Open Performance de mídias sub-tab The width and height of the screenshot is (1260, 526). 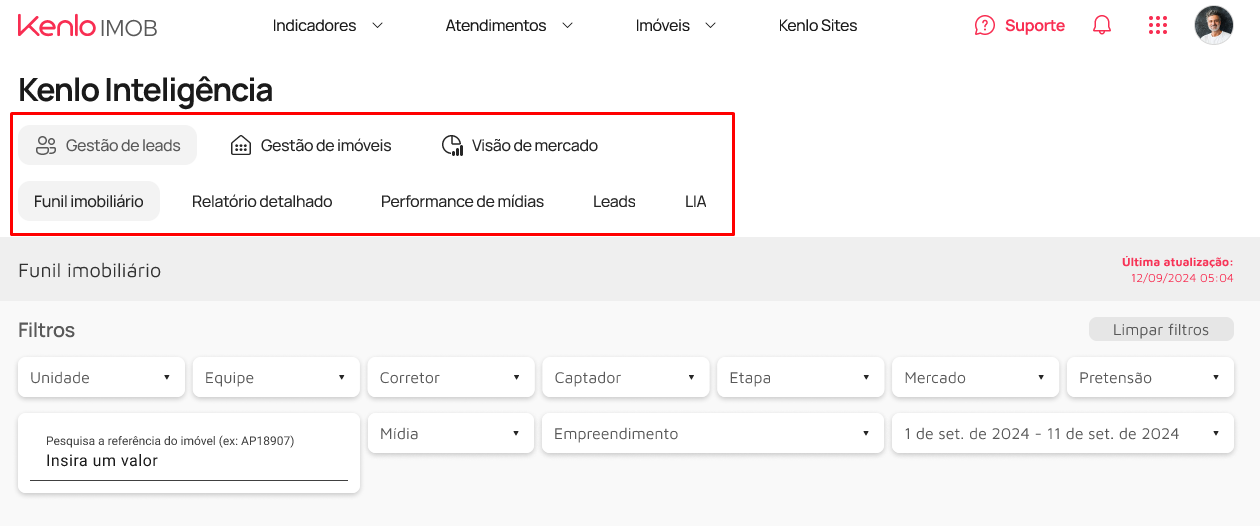(x=462, y=201)
